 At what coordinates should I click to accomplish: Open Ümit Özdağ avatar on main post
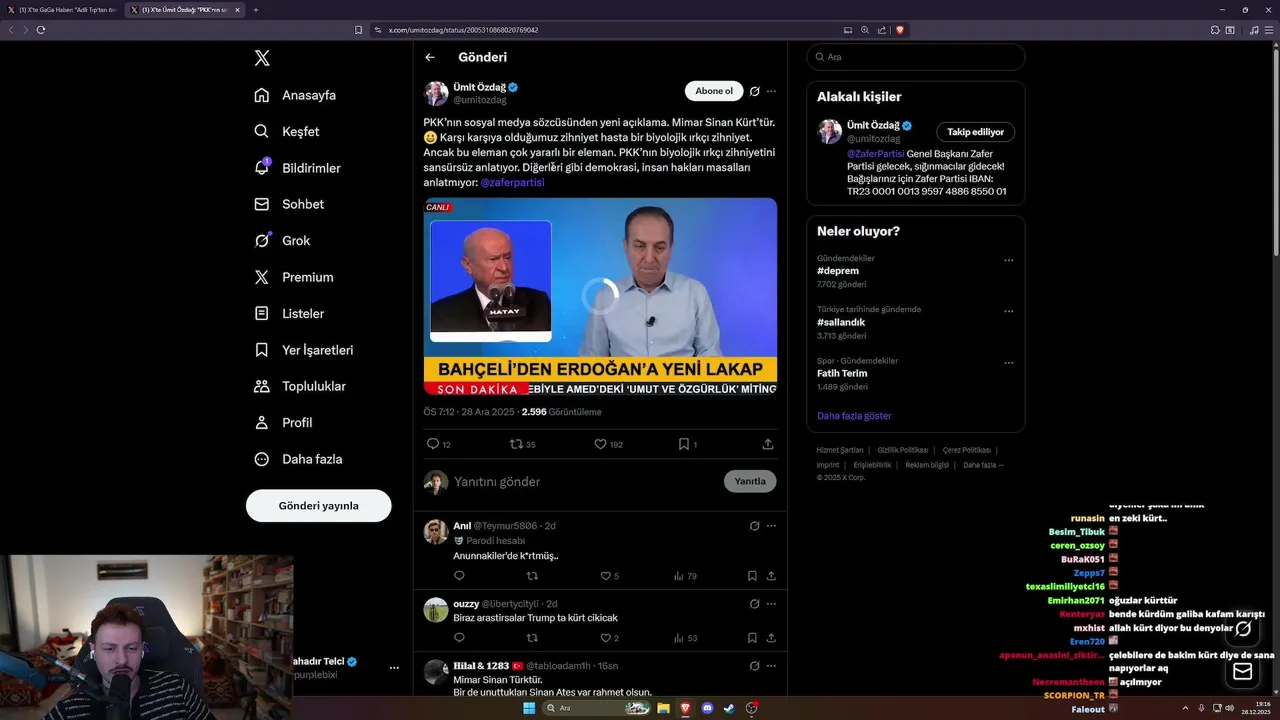click(x=436, y=93)
